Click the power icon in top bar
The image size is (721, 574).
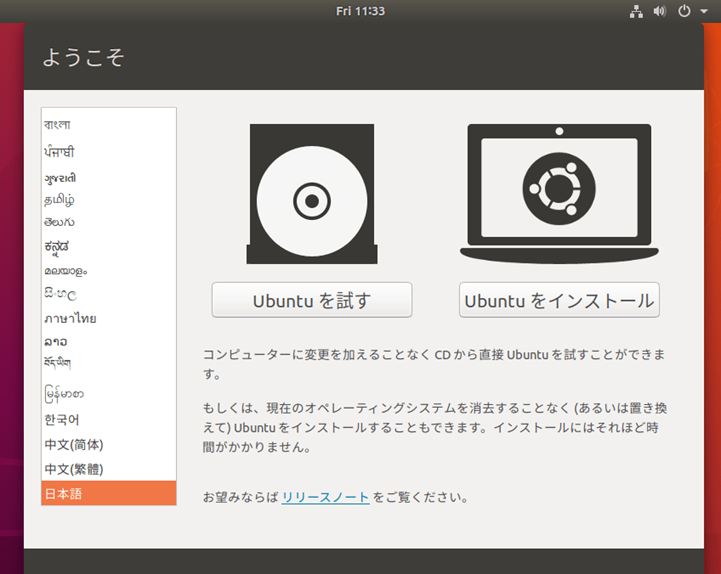click(684, 11)
